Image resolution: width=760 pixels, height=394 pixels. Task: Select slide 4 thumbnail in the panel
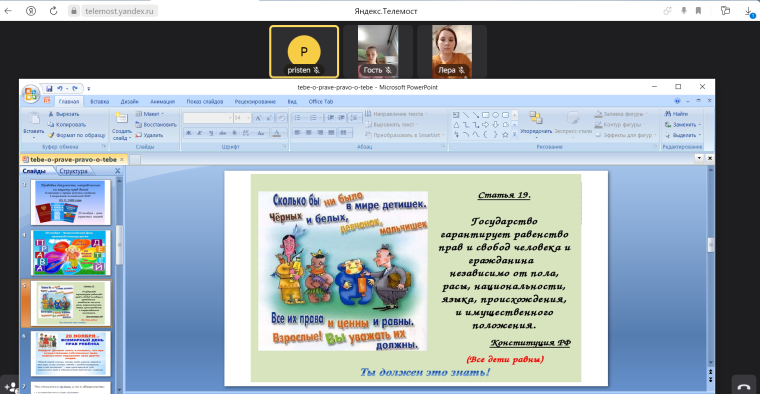click(71, 253)
